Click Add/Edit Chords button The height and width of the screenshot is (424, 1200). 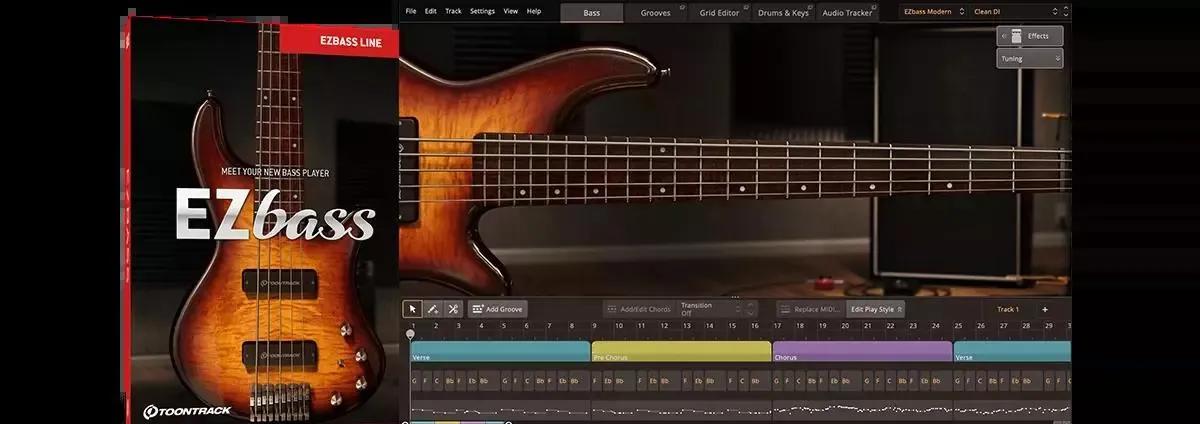[638, 309]
